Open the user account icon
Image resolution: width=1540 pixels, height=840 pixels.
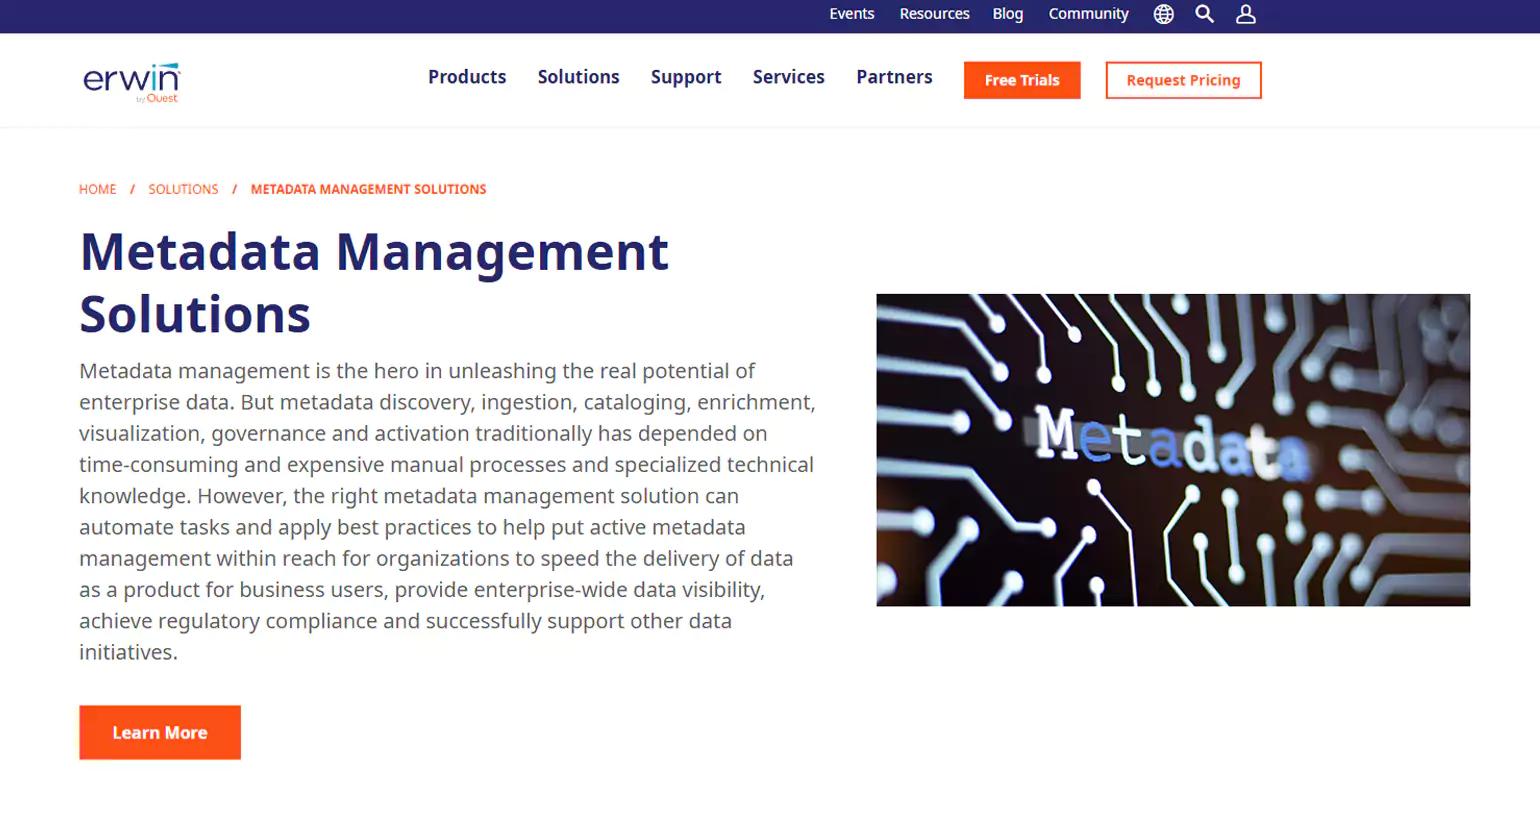pos(1245,14)
